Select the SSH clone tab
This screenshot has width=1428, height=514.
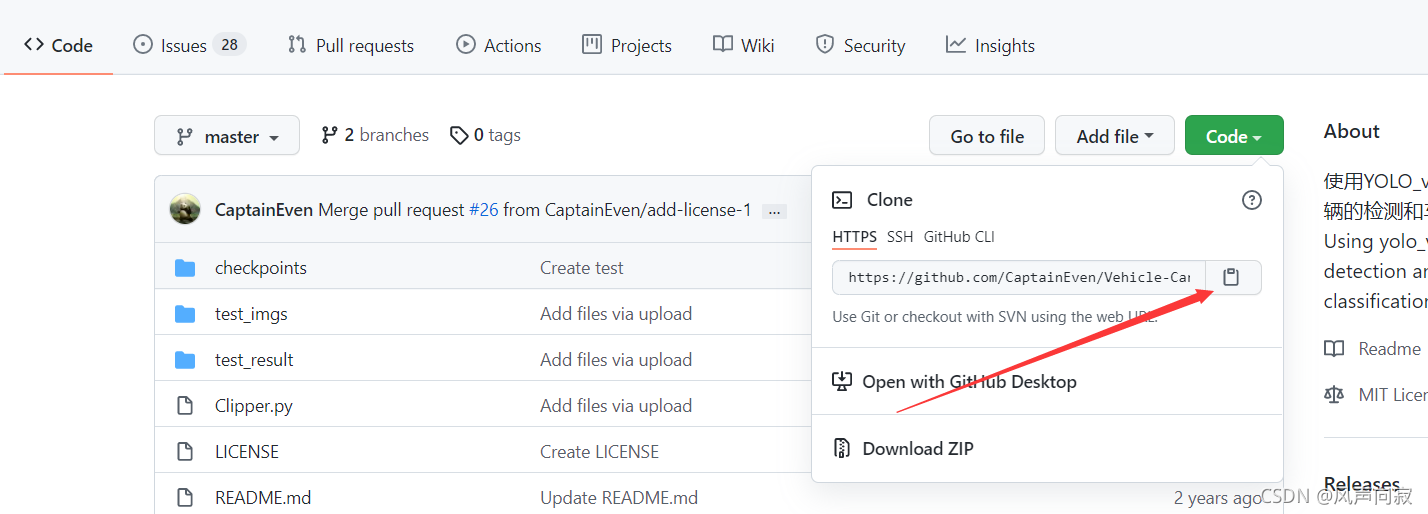[x=900, y=237]
